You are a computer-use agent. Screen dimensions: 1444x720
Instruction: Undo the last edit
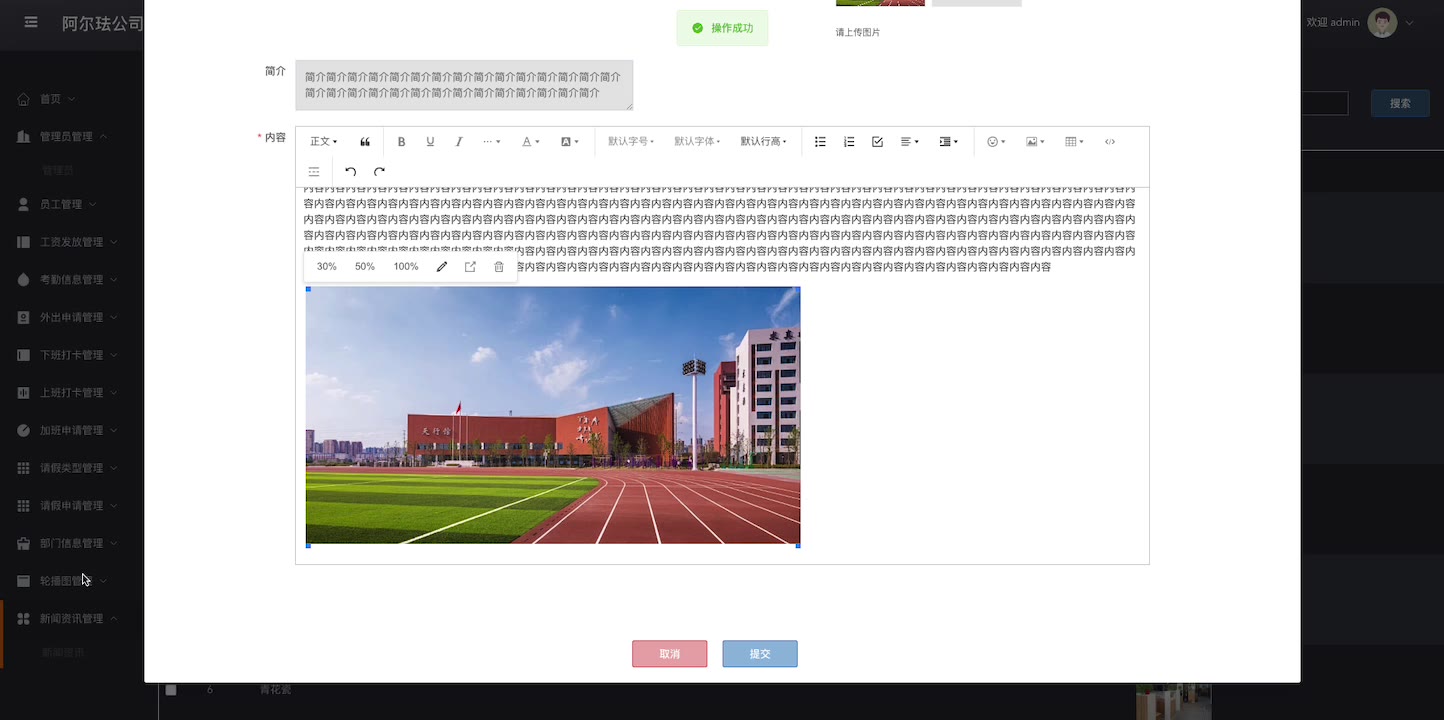click(350, 172)
